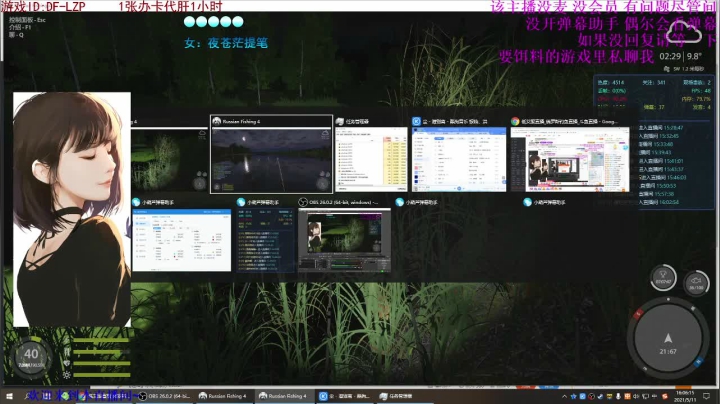Open the trophy circle icon above compass

(663, 278)
